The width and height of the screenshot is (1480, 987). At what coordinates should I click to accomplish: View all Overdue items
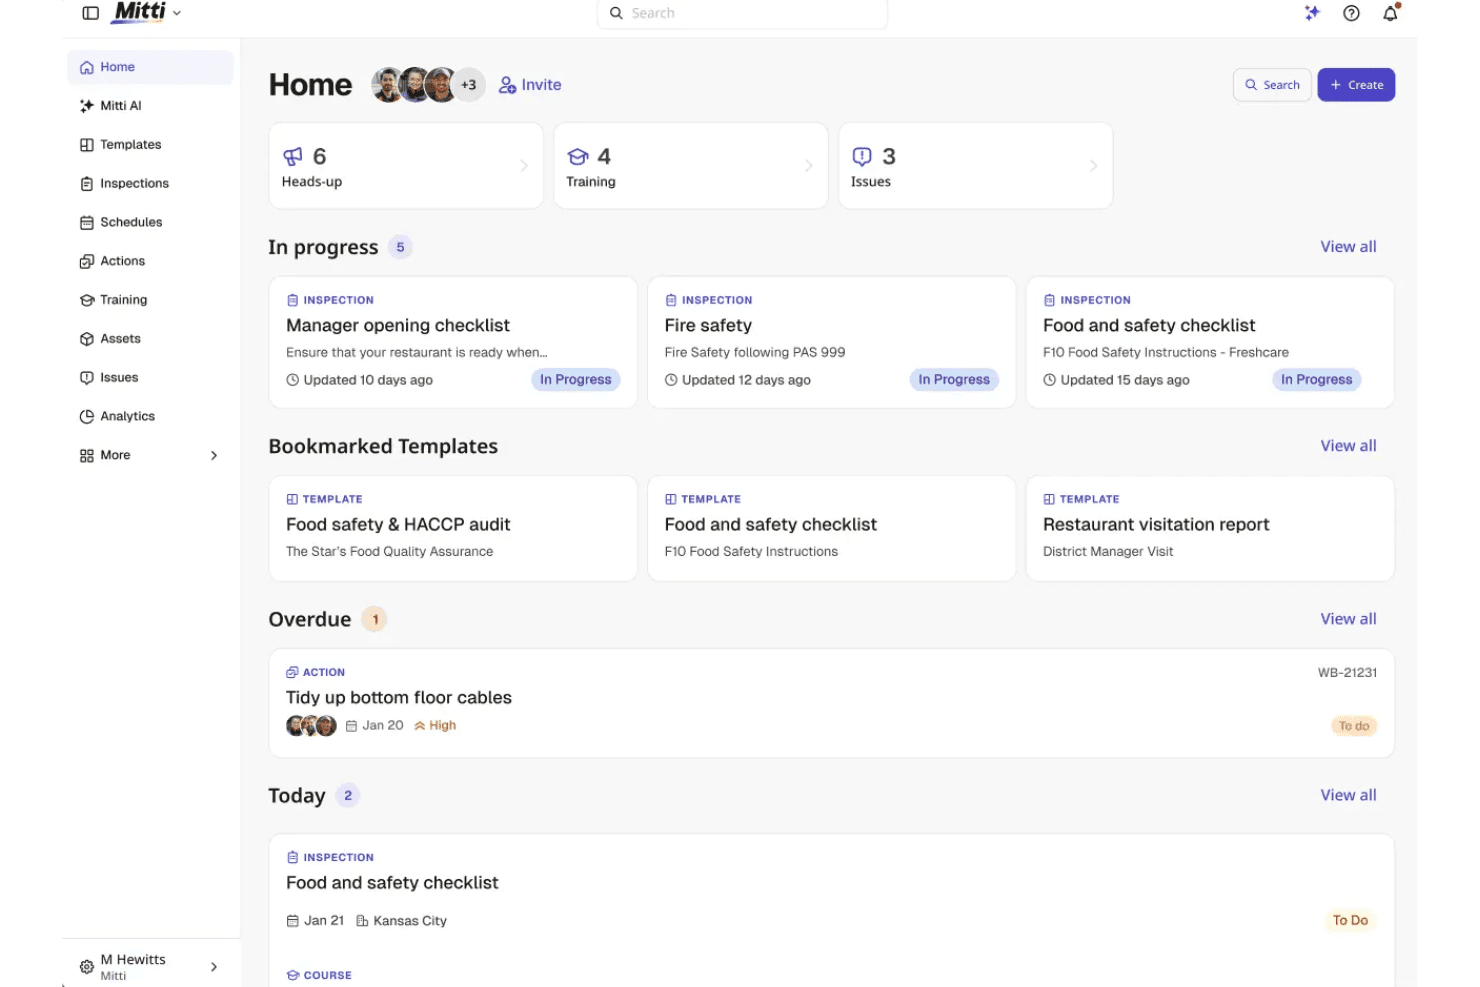click(1348, 619)
